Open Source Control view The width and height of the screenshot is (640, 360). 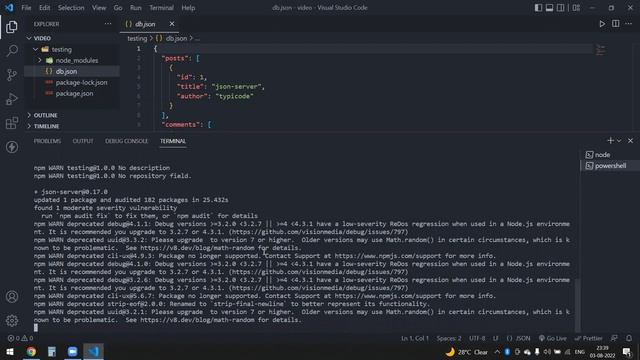pyautogui.click(x=12, y=75)
